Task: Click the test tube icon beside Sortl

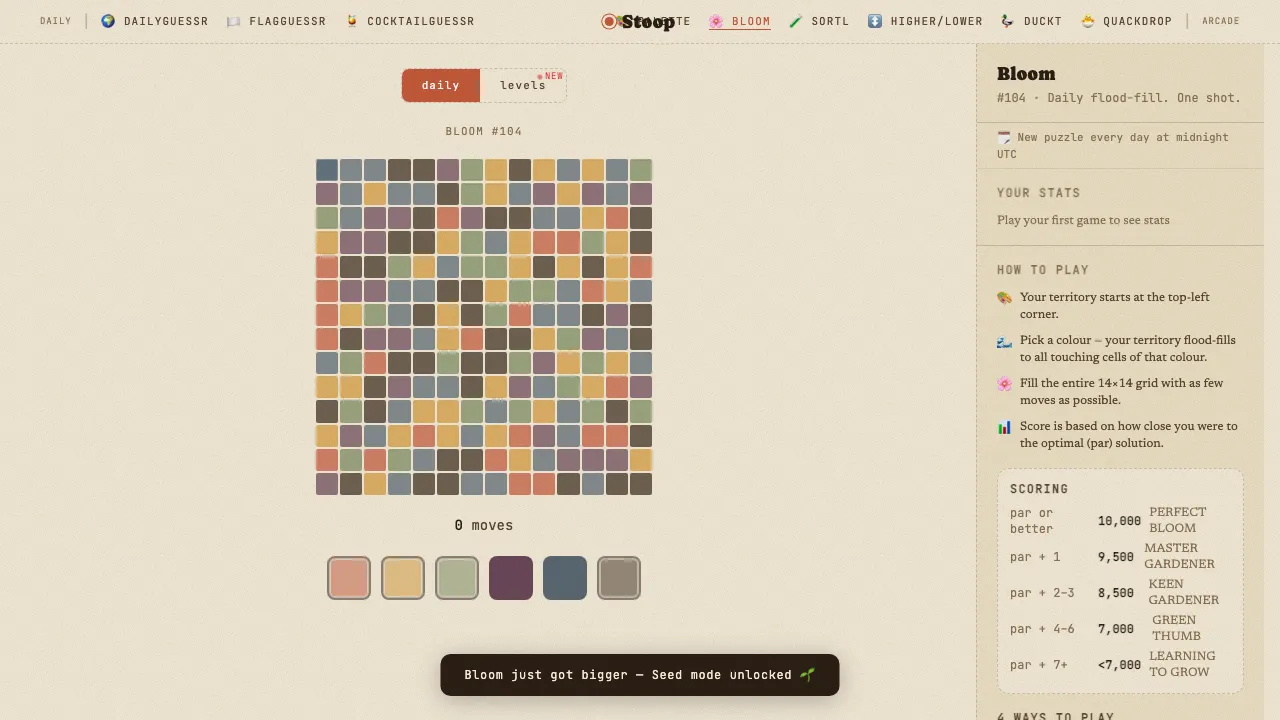Action: (x=796, y=21)
